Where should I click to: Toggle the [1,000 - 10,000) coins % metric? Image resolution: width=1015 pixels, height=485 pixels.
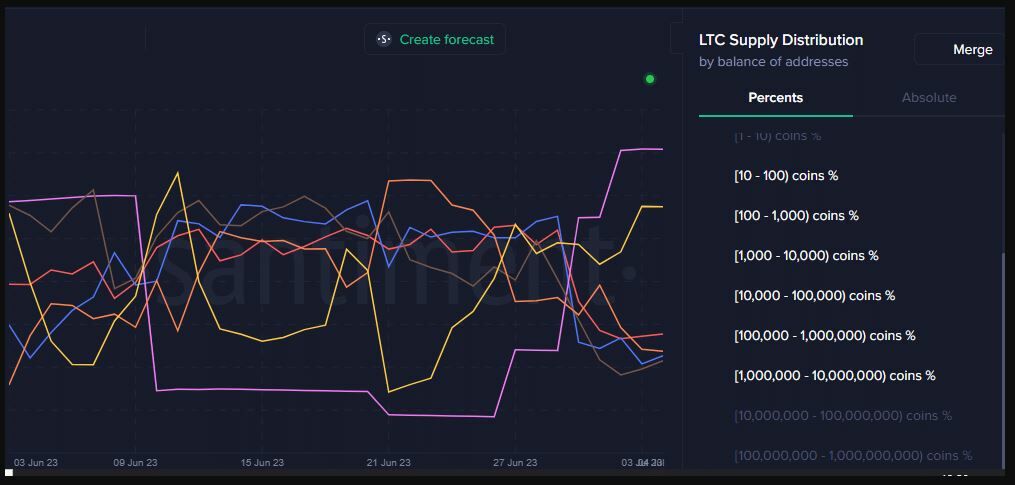coord(806,256)
